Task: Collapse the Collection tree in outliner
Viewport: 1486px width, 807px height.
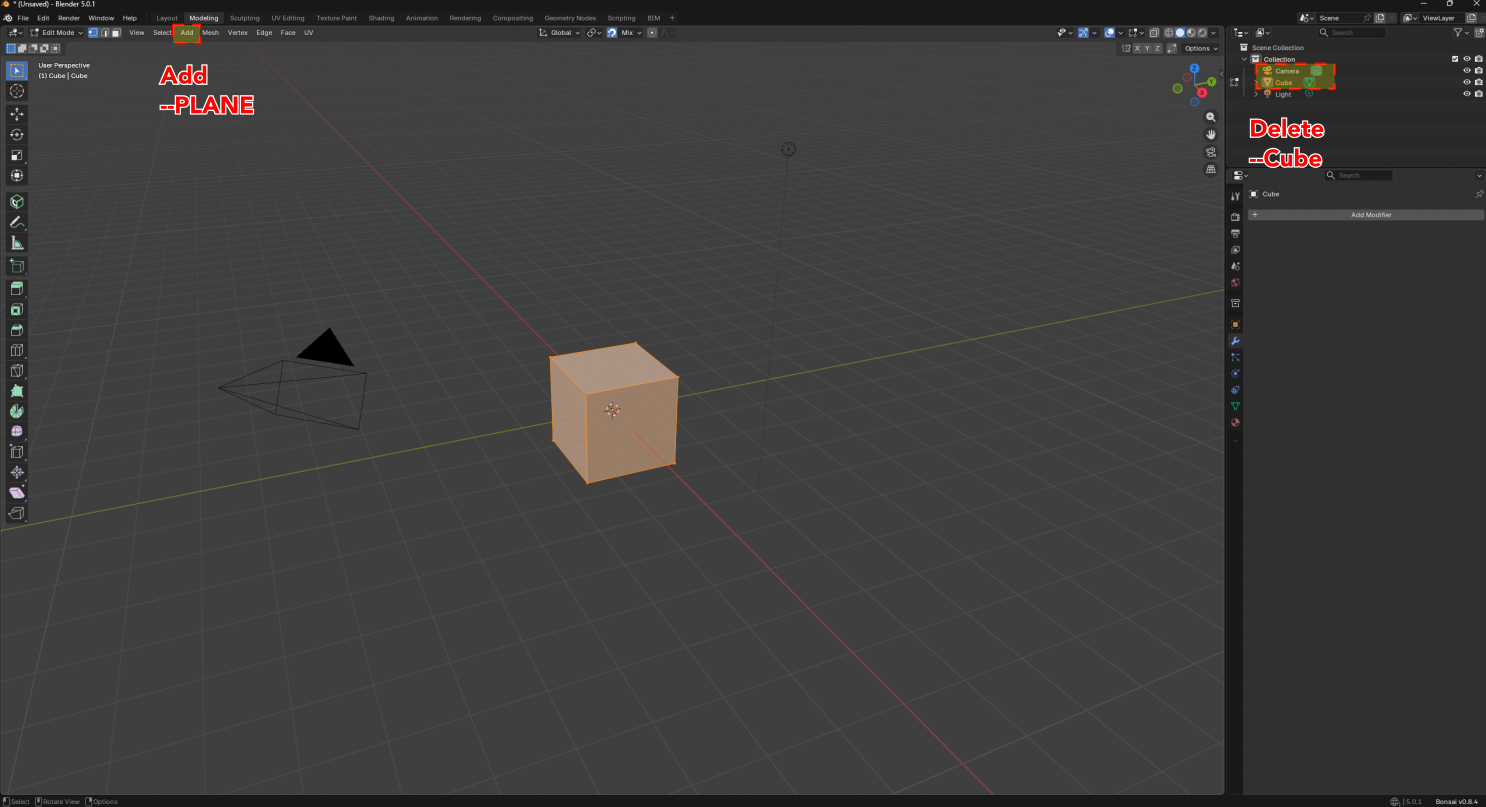Action: [x=1245, y=59]
